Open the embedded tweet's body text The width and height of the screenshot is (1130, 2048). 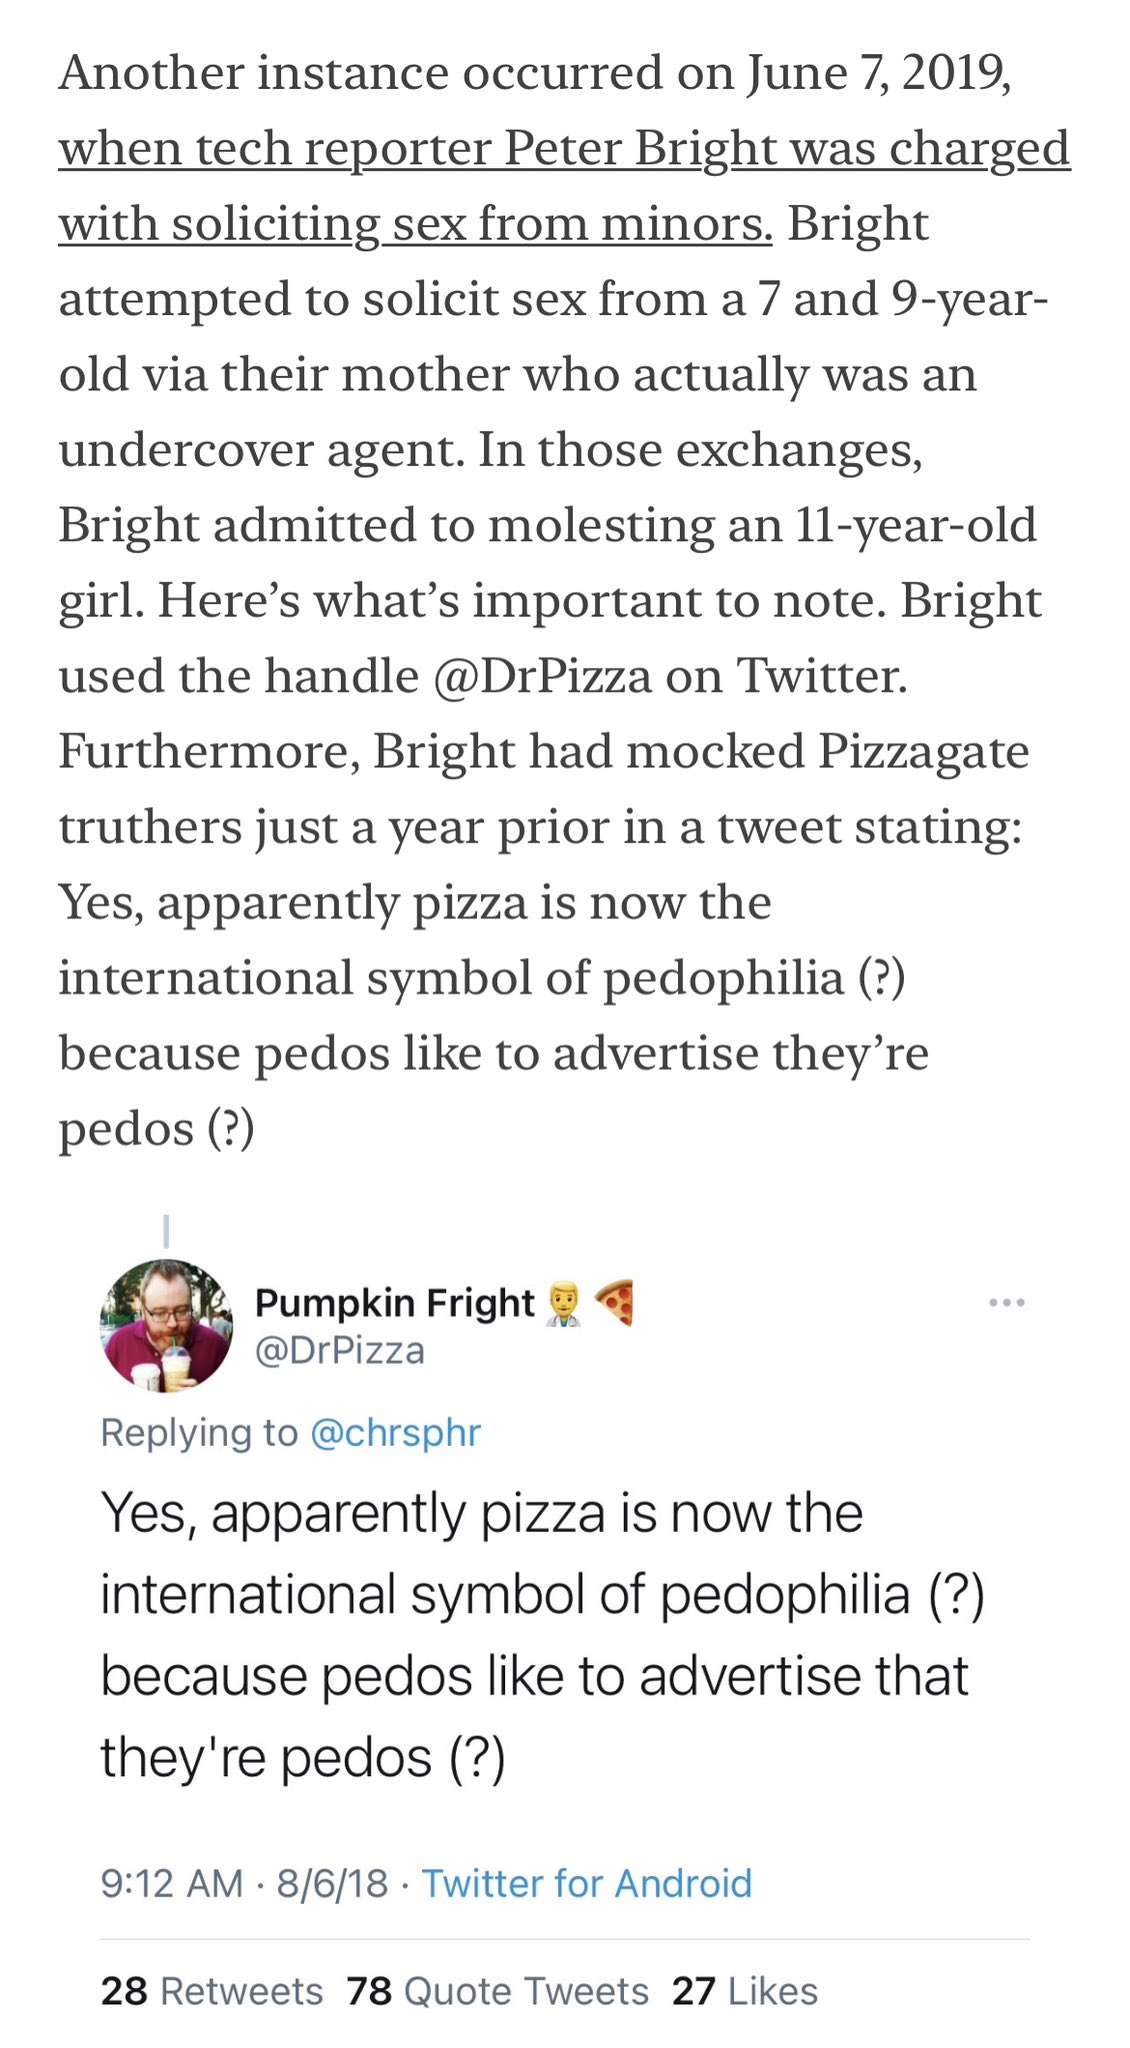pyautogui.click(x=540, y=1635)
